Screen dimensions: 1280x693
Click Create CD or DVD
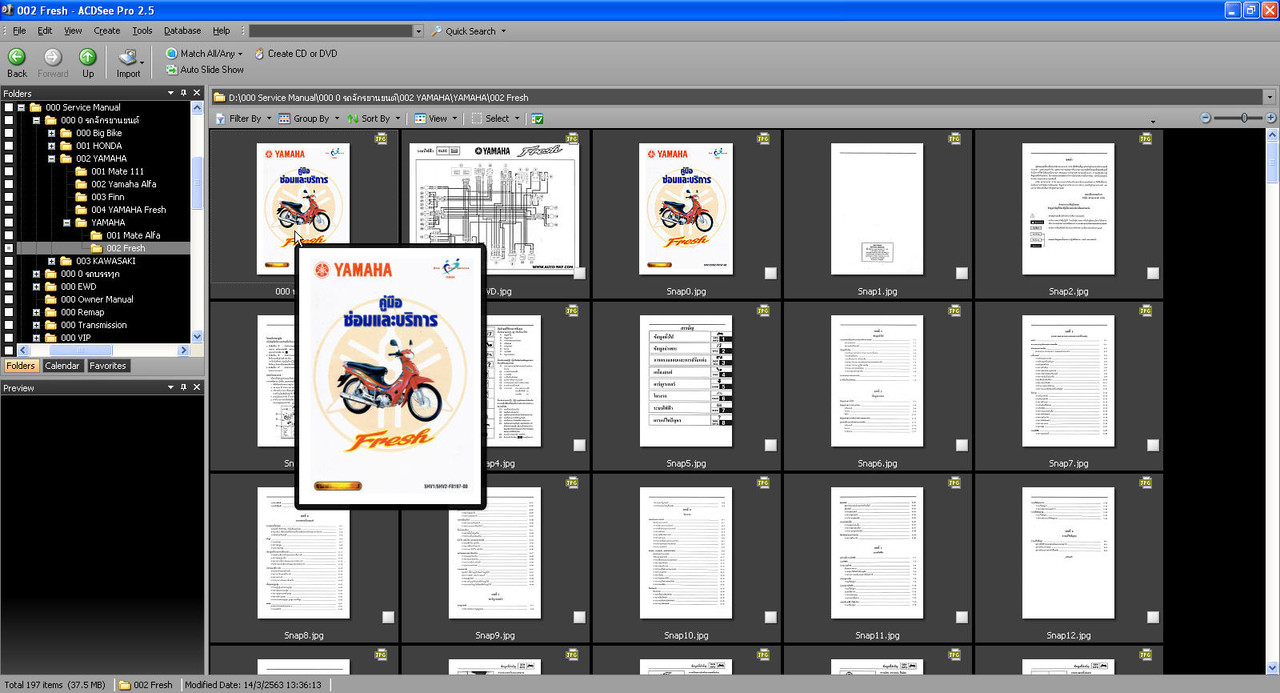296,54
